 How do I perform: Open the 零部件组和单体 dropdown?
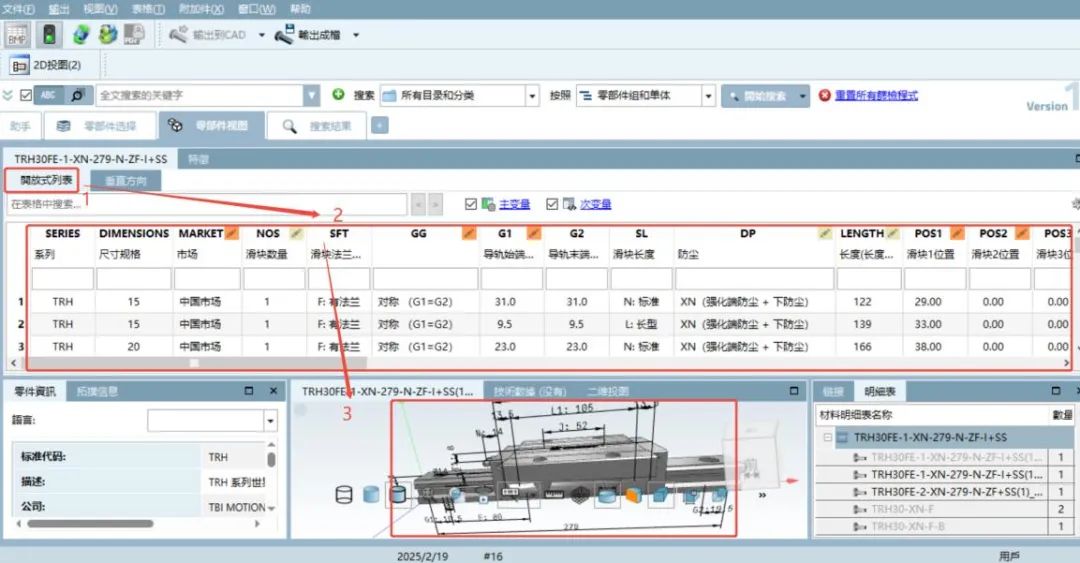[x=709, y=96]
